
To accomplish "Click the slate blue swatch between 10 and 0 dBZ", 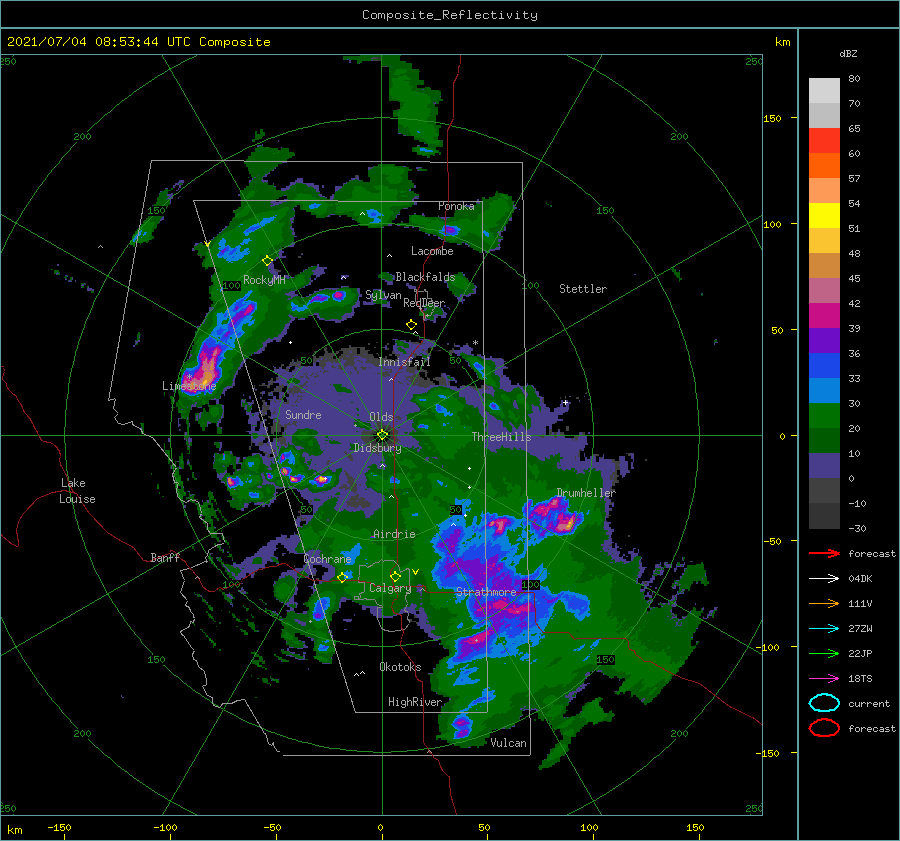I will pos(824,465).
